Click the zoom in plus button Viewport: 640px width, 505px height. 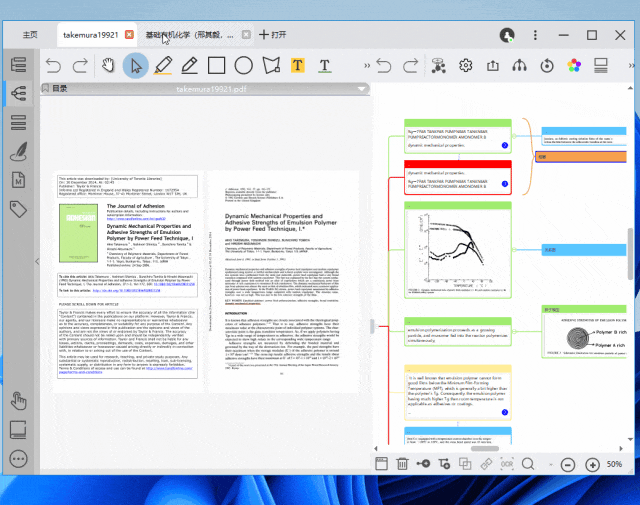coord(594,465)
